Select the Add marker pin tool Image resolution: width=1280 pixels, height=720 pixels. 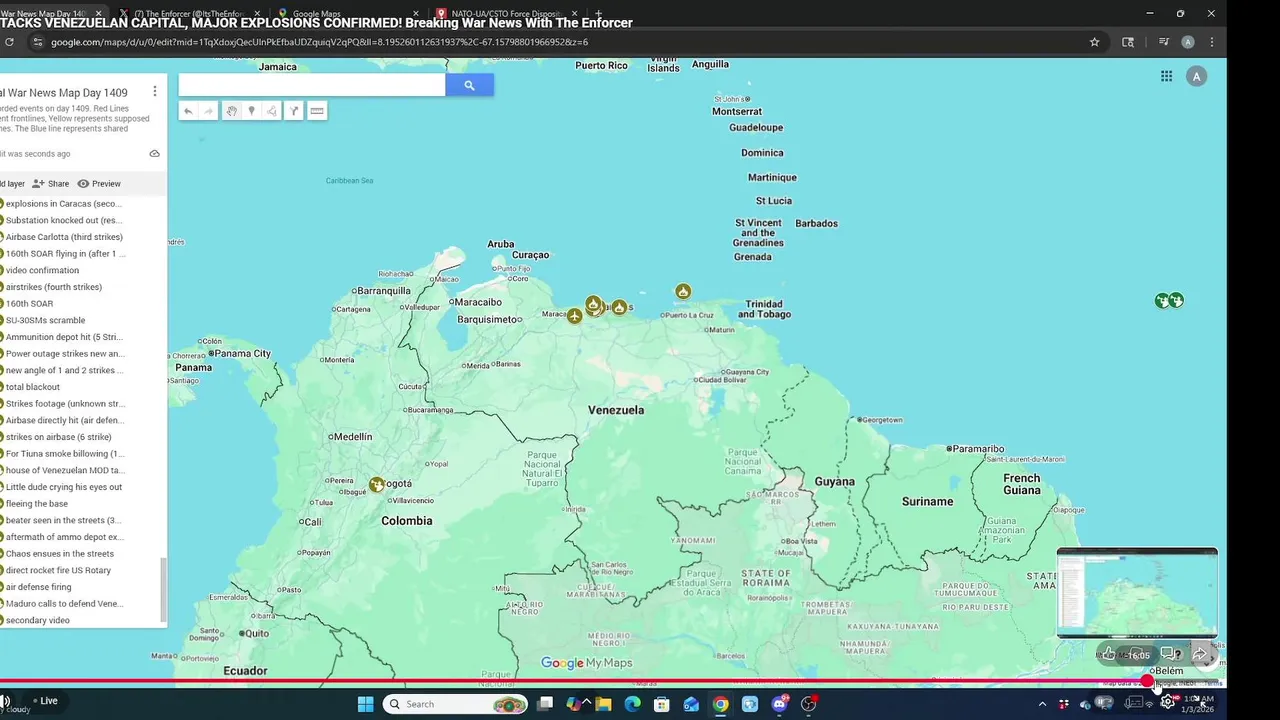tap(251, 111)
